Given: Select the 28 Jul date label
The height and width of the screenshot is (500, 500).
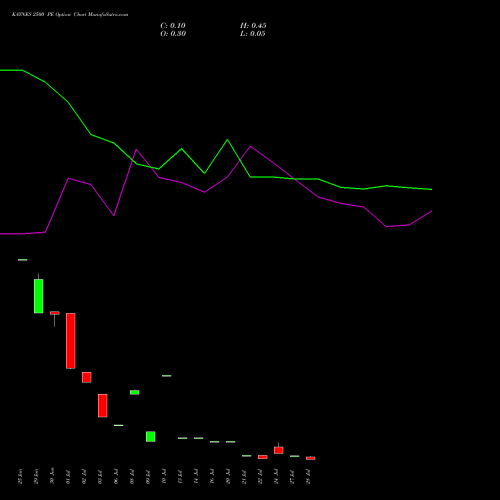Looking at the screenshot, I should tap(308, 476).
